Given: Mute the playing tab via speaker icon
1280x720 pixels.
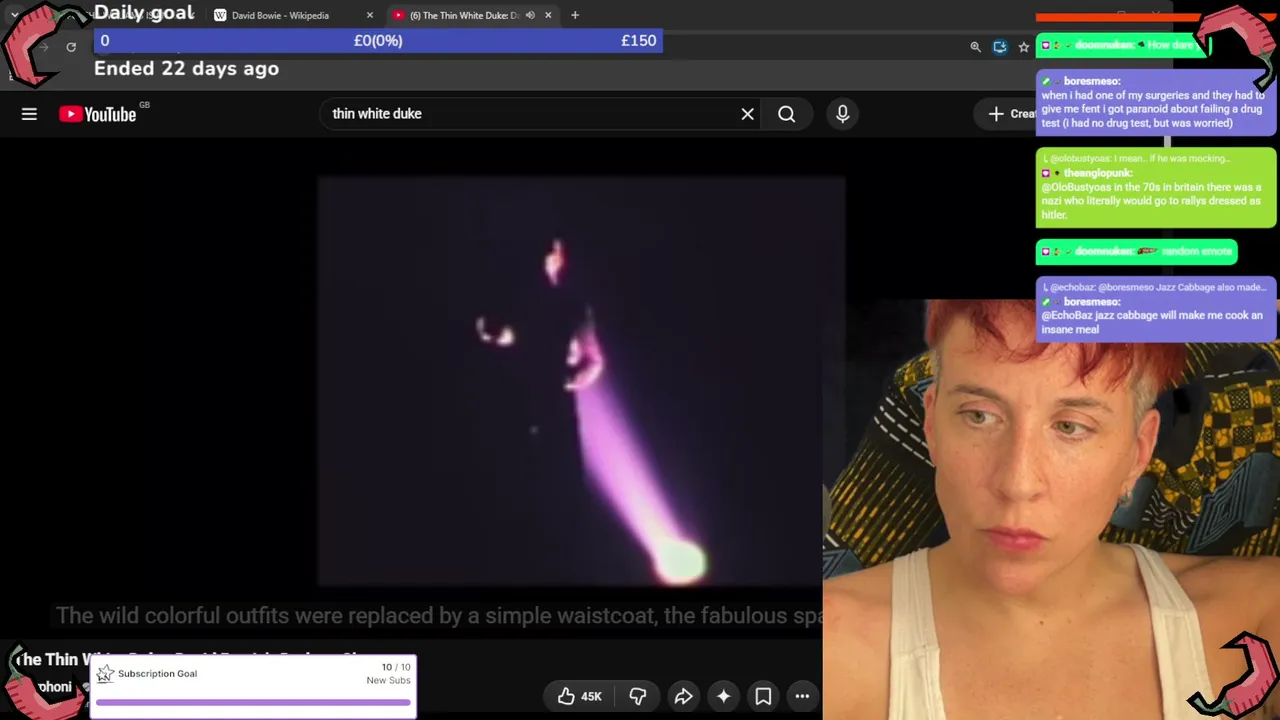Looking at the screenshot, I should (x=530, y=15).
